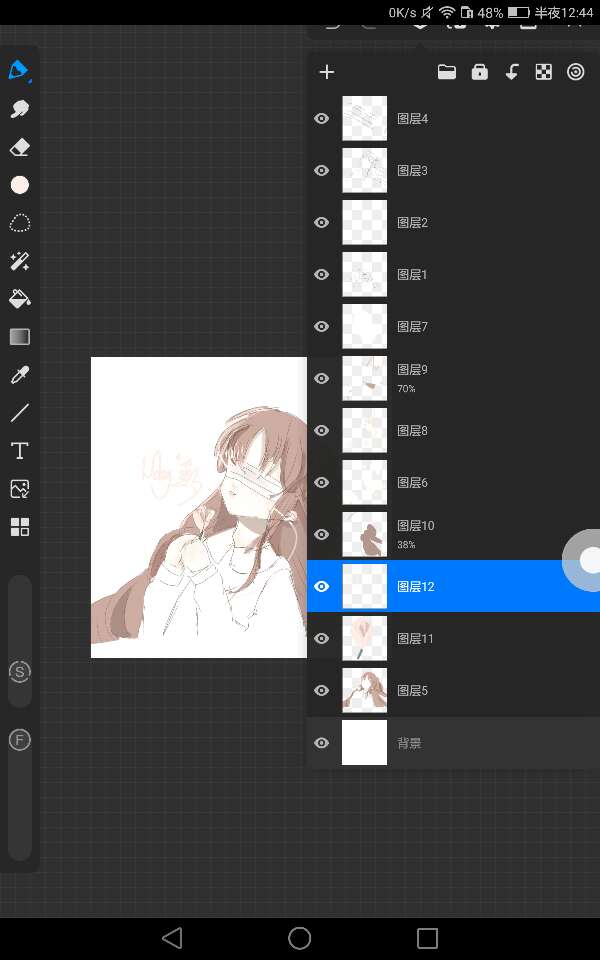
Task: Add a new layer with plus icon
Action: (326, 72)
